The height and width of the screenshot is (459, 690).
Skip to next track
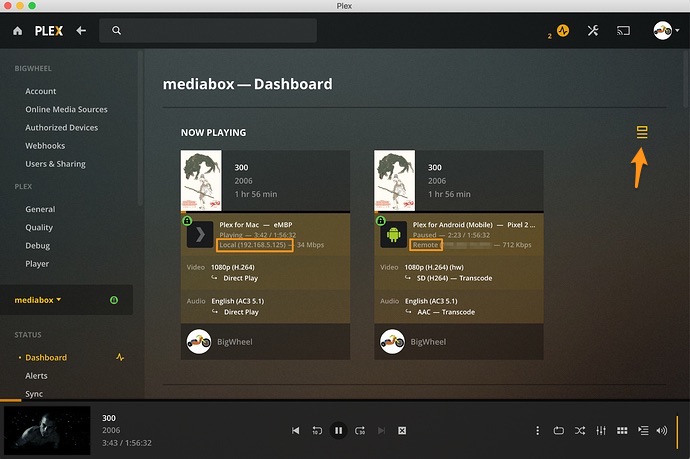point(381,430)
